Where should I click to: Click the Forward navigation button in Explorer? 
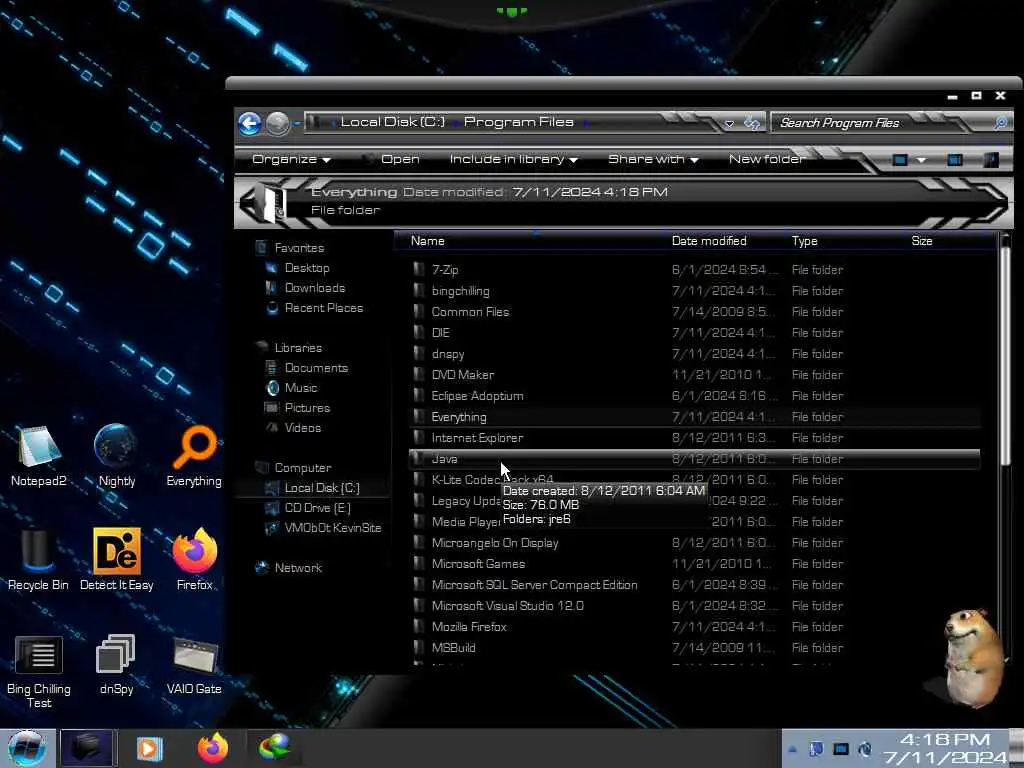pos(278,123)
